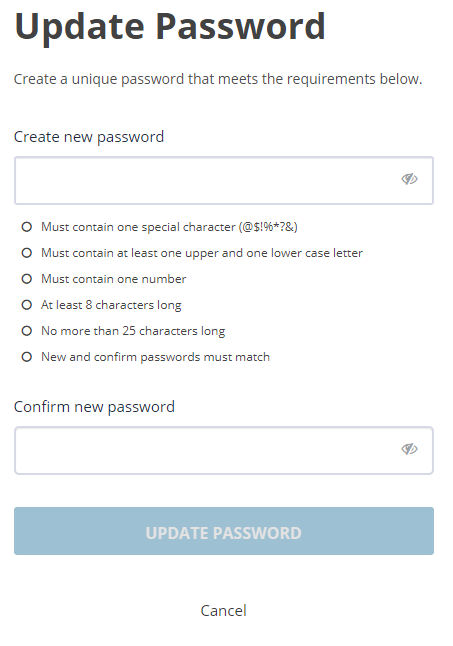Click the special character requirement text
Image resolution: width=453 pixels, height=646 pixels.
click(169, 227)
